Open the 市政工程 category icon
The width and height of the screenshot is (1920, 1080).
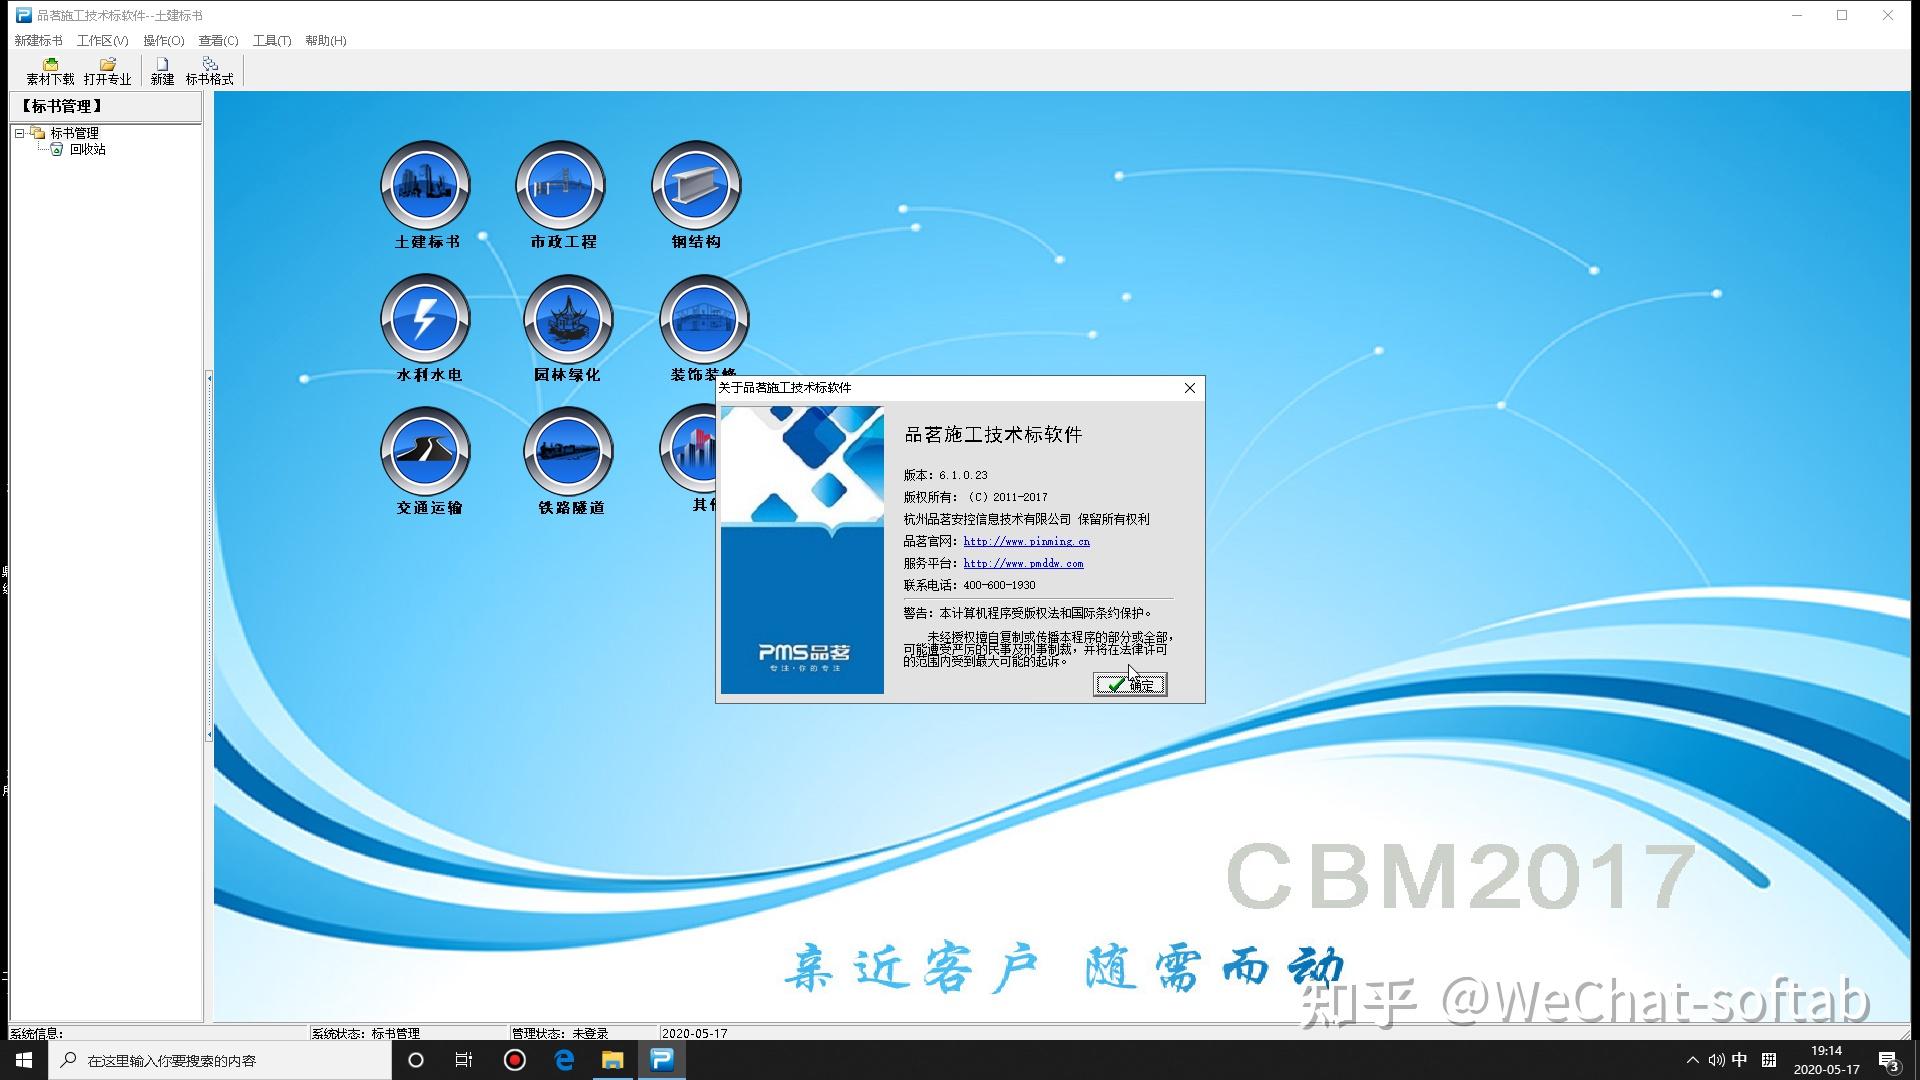pos(561,186)
